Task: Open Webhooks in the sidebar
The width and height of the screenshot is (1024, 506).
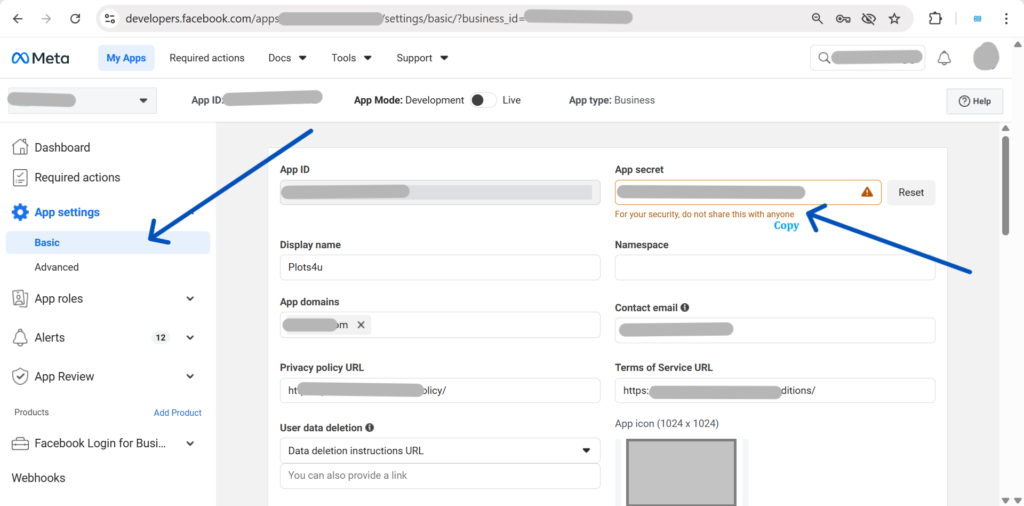Action: click(39, 478)
